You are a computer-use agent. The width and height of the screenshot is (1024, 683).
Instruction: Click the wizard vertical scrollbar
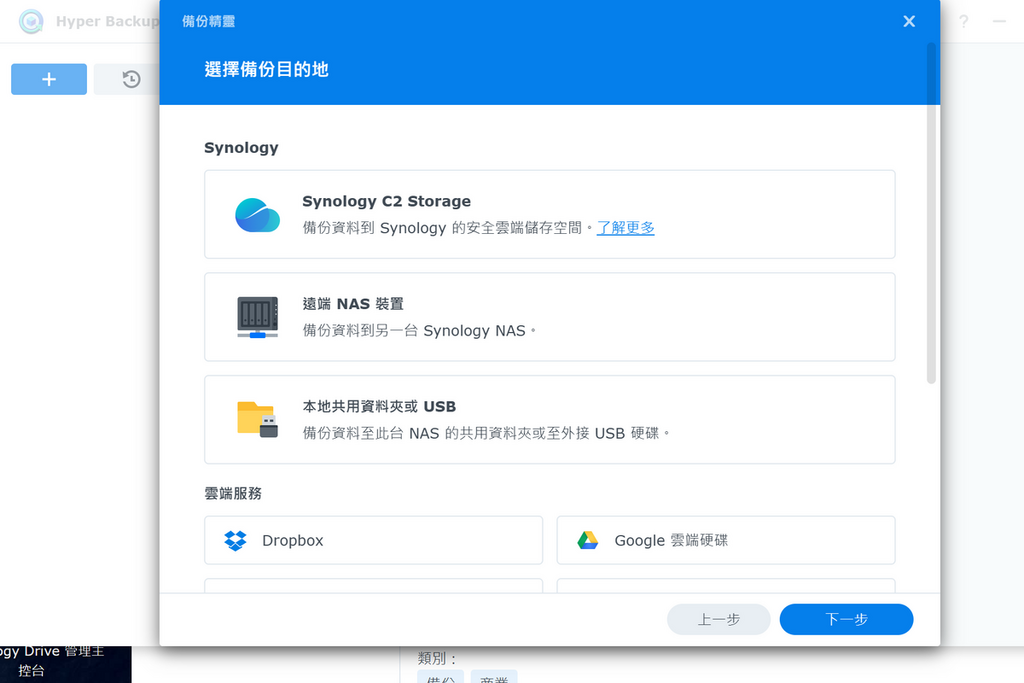click(931, 214)
